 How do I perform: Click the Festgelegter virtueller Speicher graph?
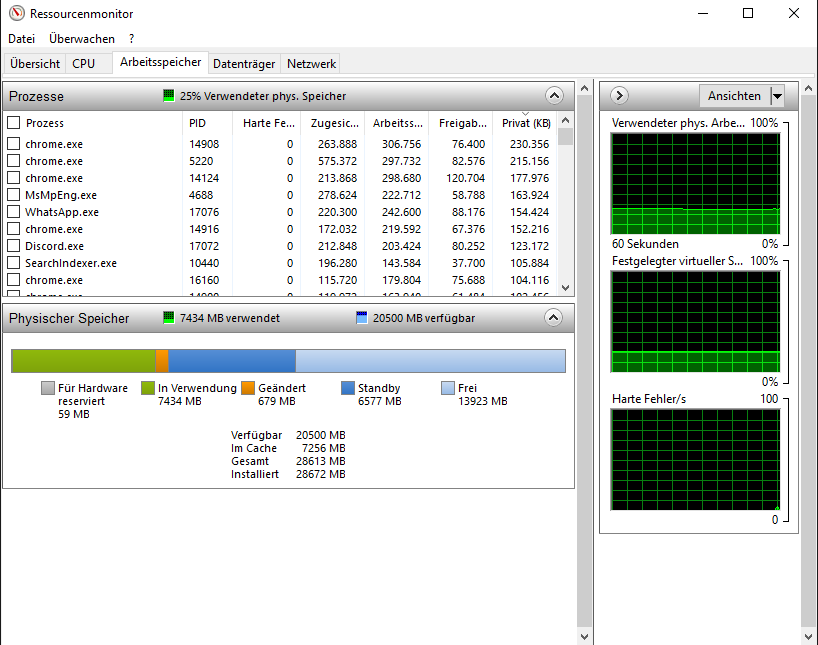695,321
